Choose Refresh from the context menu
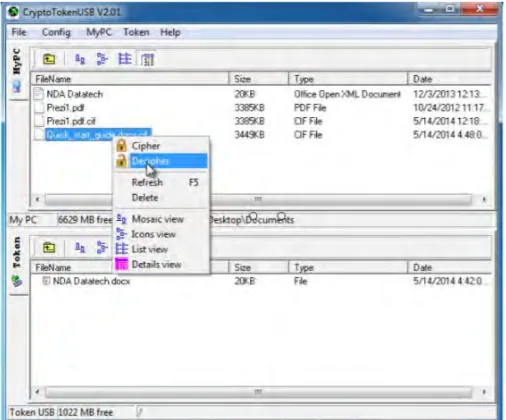 pos(161,182)
